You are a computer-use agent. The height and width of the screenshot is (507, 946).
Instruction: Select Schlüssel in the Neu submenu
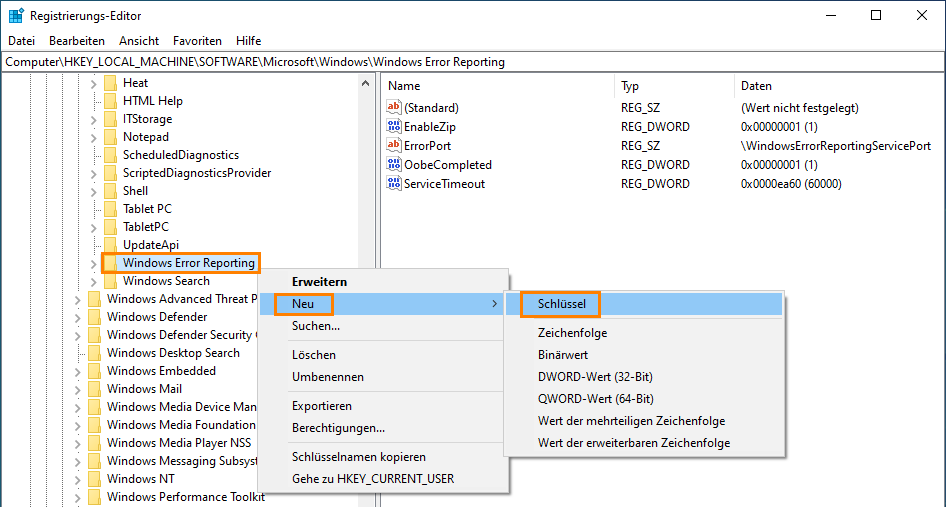pos(644,304)
